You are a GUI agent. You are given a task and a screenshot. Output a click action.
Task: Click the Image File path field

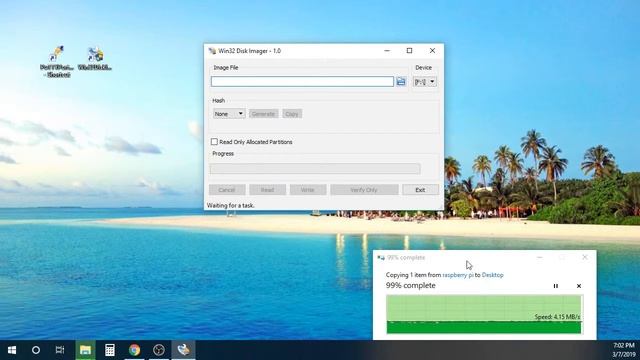click(302, 82)
